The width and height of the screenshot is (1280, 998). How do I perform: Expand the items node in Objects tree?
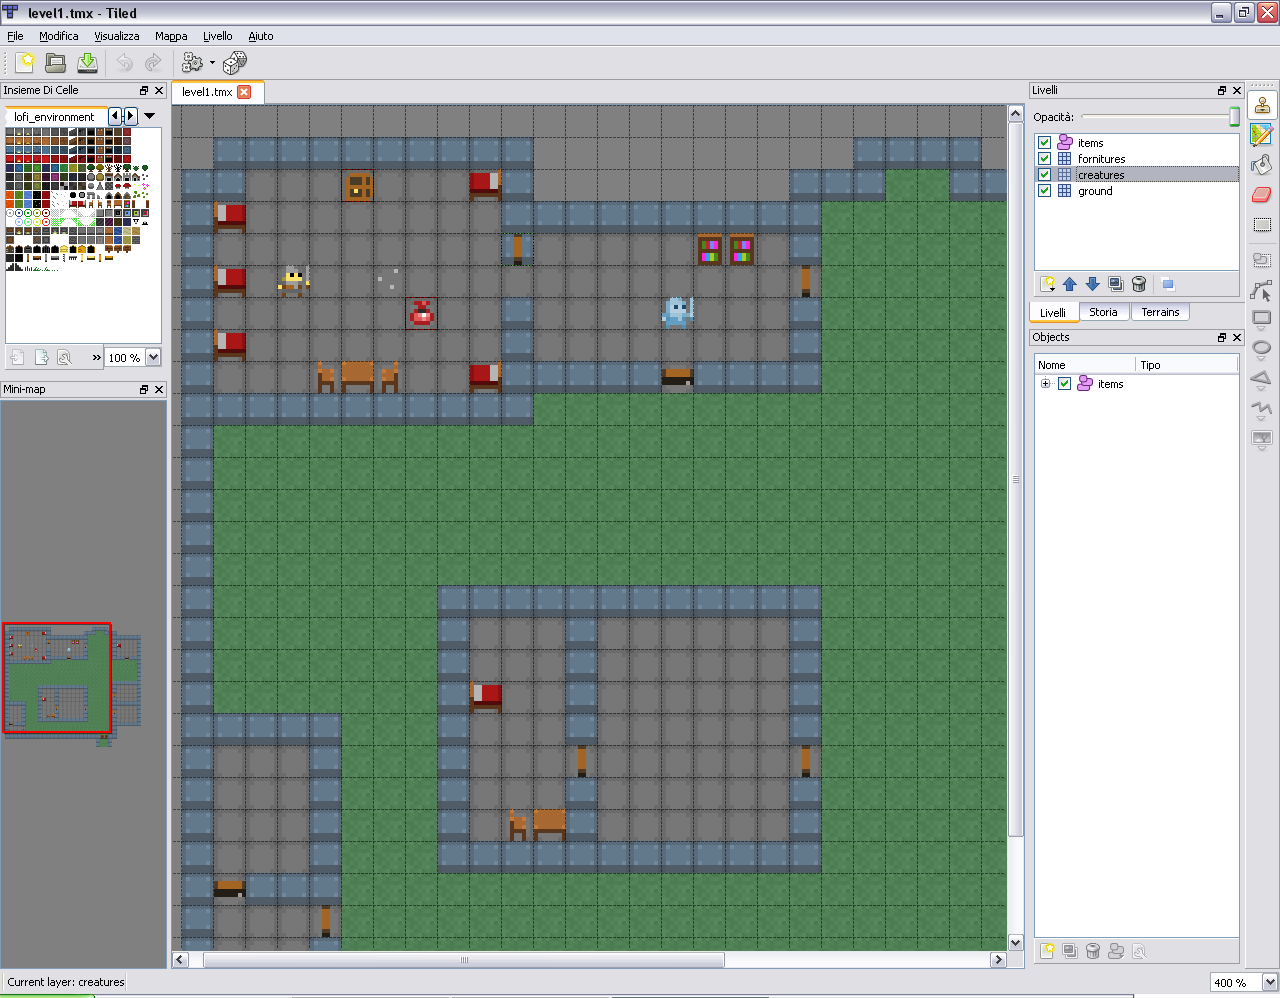click(x=1045, y=384)
